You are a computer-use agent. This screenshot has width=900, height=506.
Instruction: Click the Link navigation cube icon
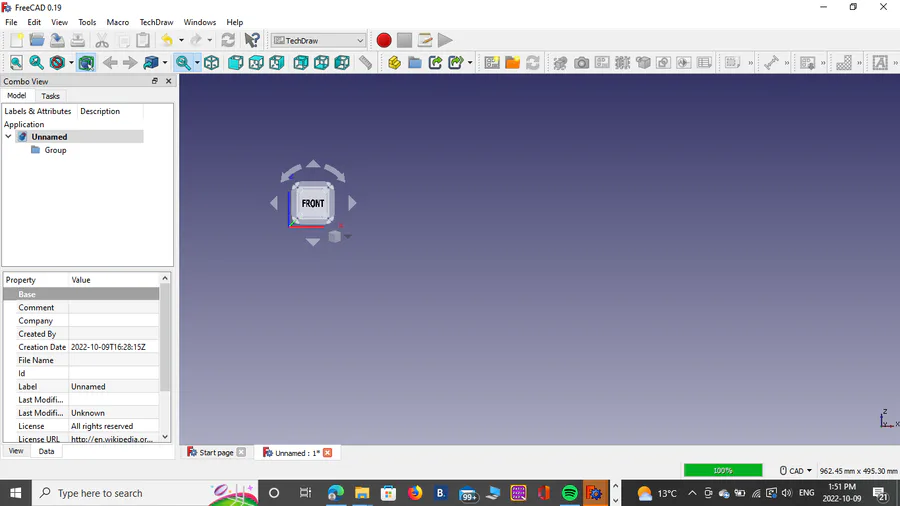[151, 63]
